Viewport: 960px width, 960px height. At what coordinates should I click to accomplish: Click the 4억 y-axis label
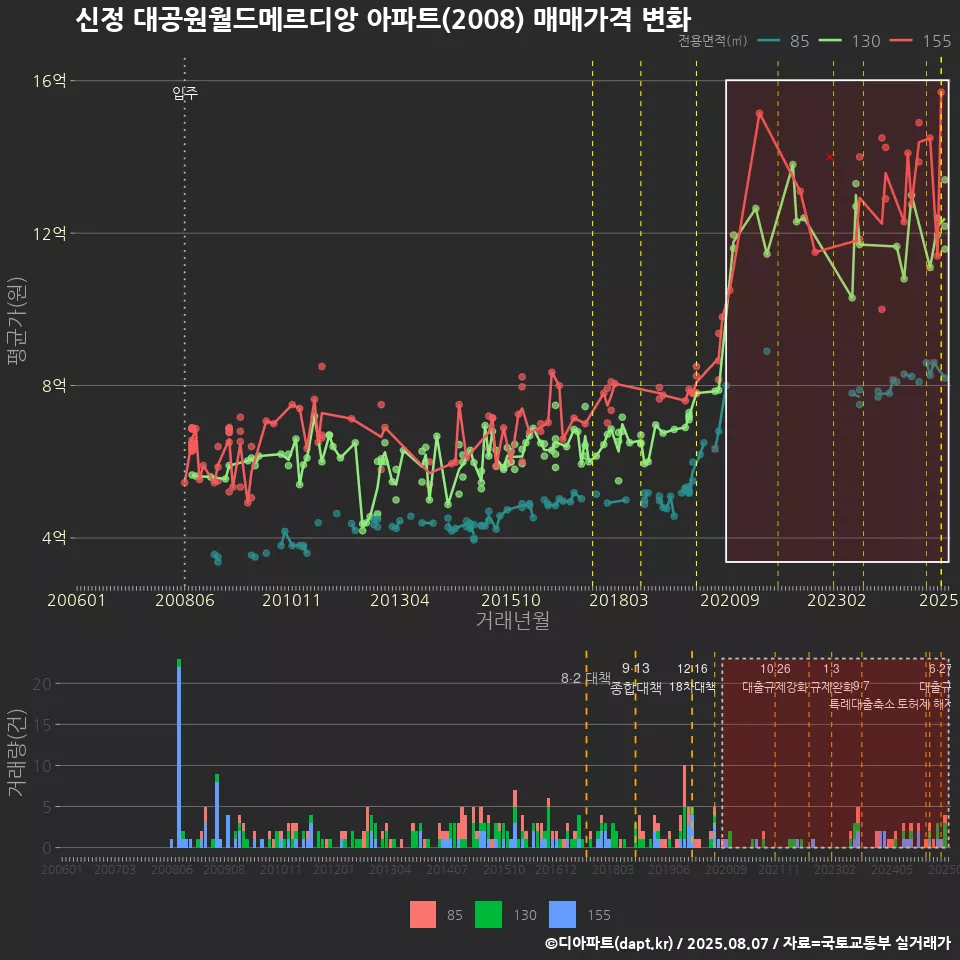(x=54, y=538)
